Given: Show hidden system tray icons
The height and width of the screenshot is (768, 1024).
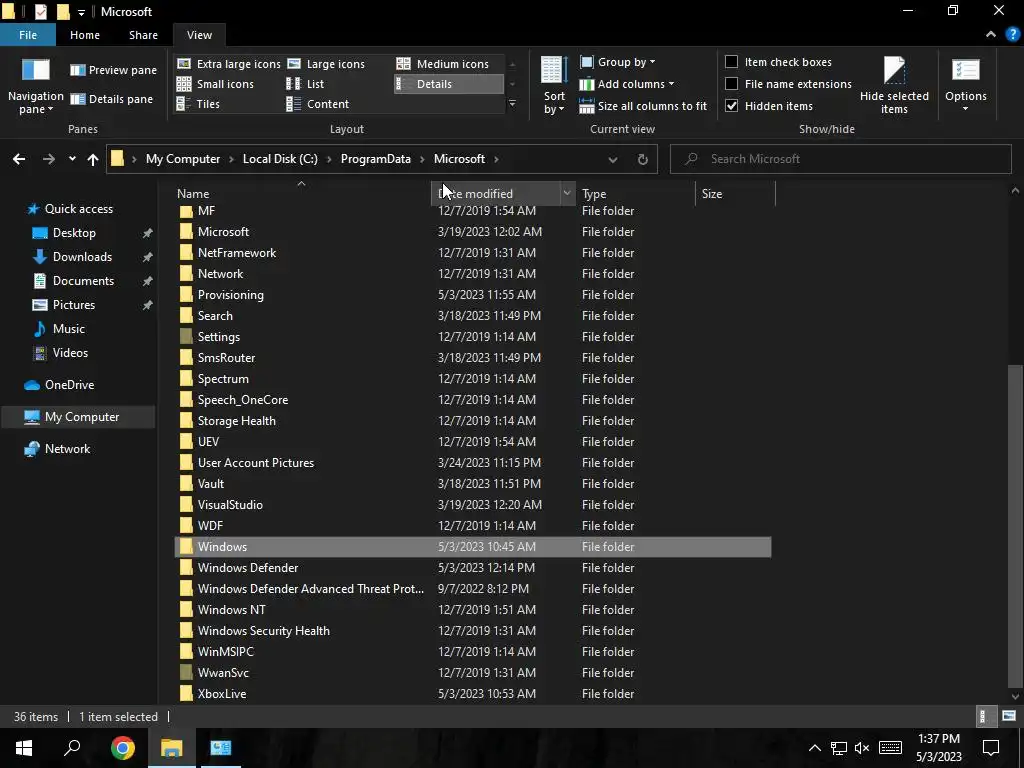Looking at the screenshot, I should [x=814, y=748].
